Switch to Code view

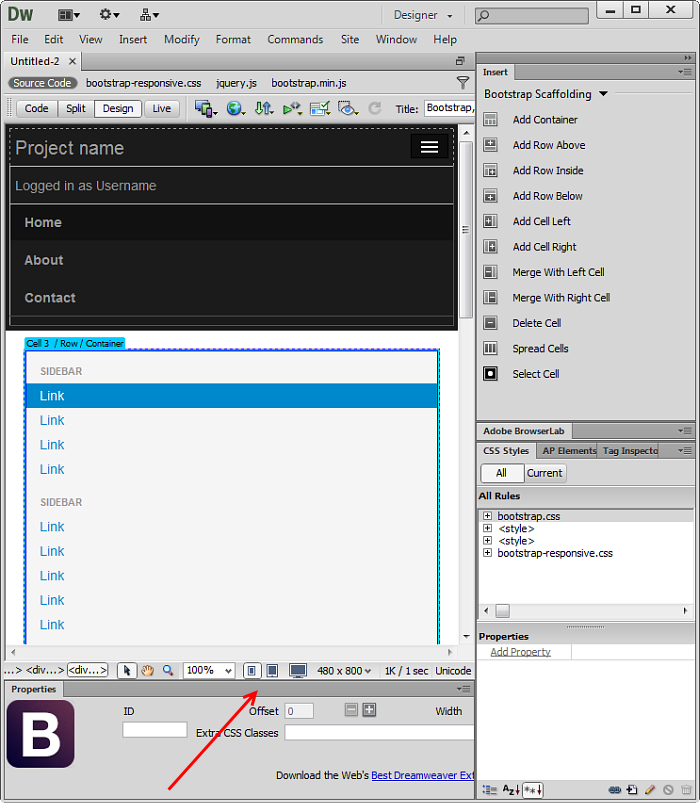coord(36,109)
